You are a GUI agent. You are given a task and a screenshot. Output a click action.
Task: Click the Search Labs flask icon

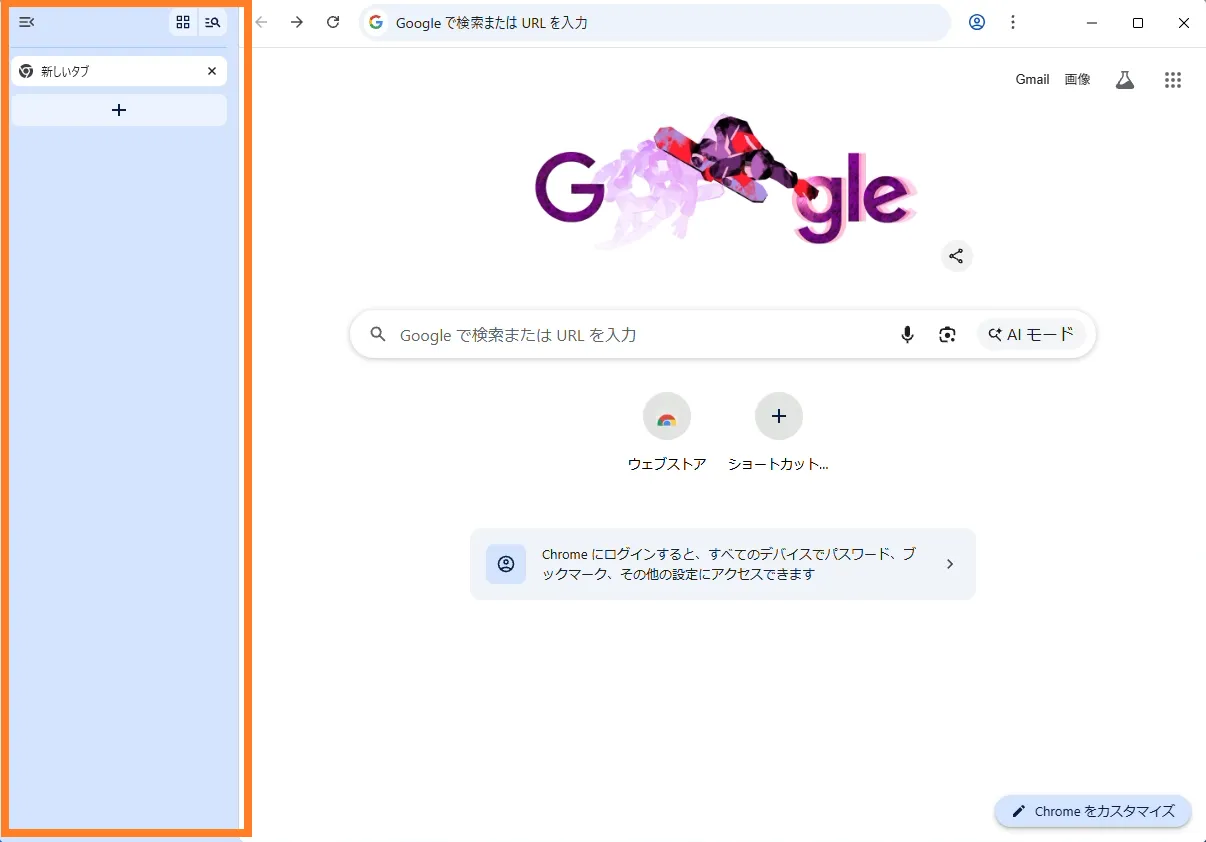pos(1125,80)
